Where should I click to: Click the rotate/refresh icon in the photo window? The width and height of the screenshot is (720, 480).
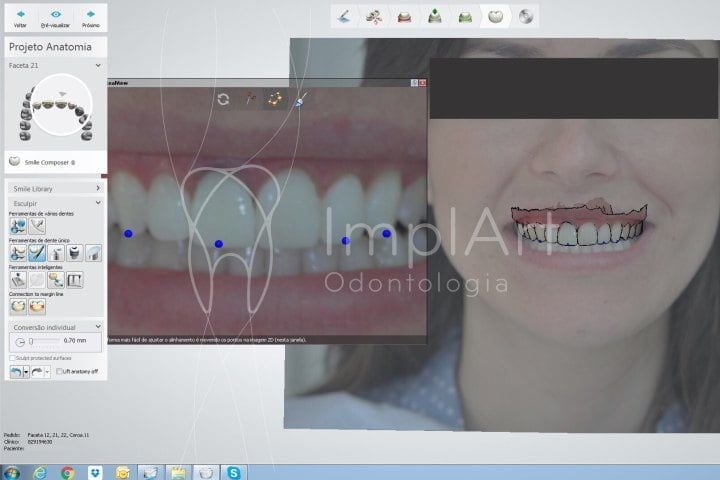pyautogui.click(x=223, y=99)
